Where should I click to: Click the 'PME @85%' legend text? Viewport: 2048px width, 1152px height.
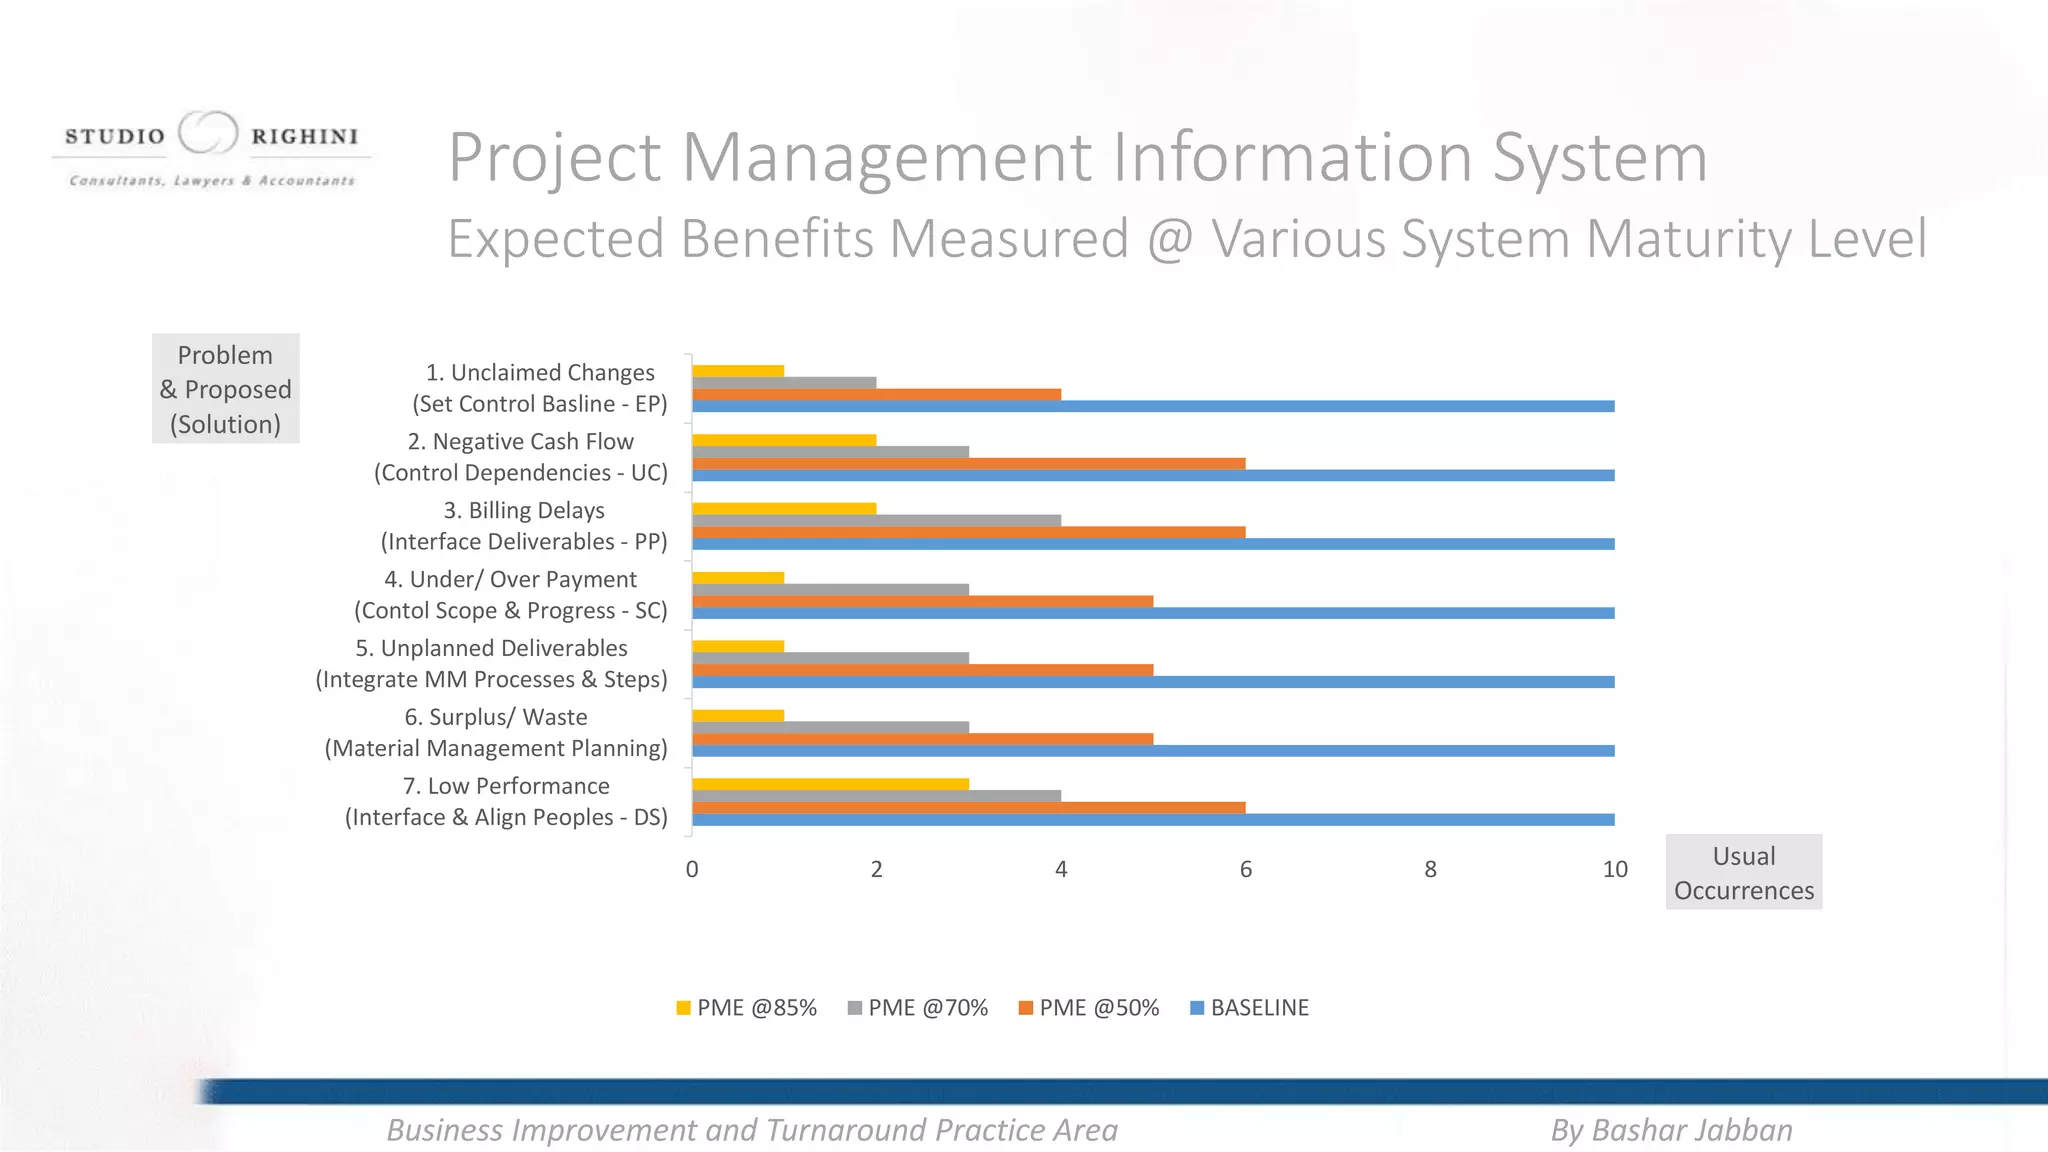757,1008
